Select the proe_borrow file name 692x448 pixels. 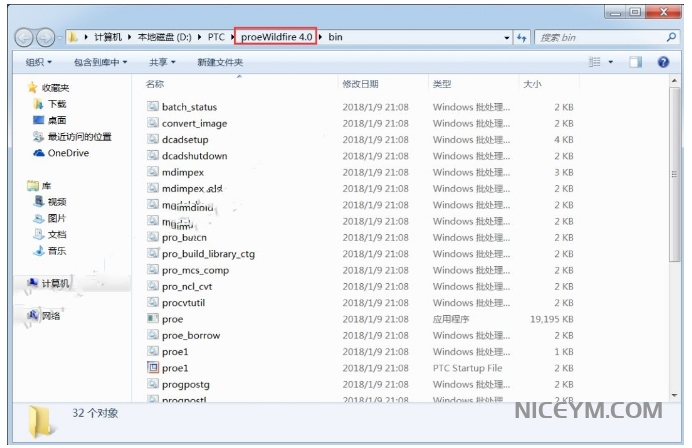click(x=191, y=335)
